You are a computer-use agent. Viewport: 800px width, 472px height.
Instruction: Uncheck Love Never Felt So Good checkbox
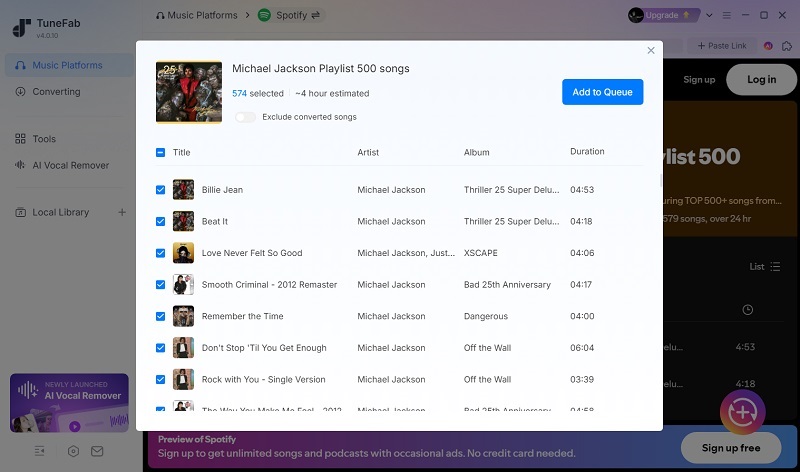tap(160, 253)
